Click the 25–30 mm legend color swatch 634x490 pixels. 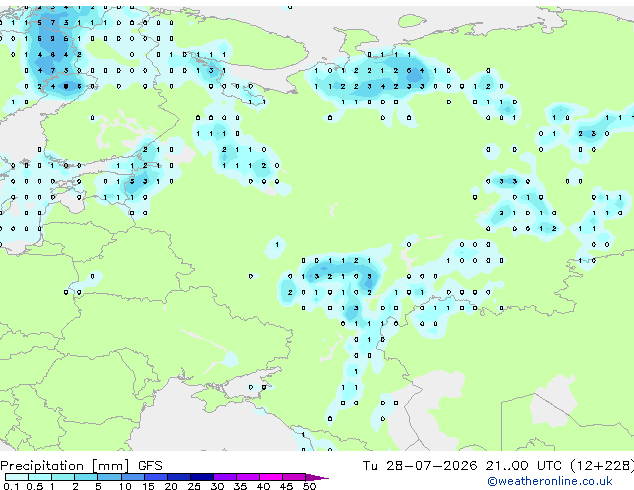pos(202,477)
